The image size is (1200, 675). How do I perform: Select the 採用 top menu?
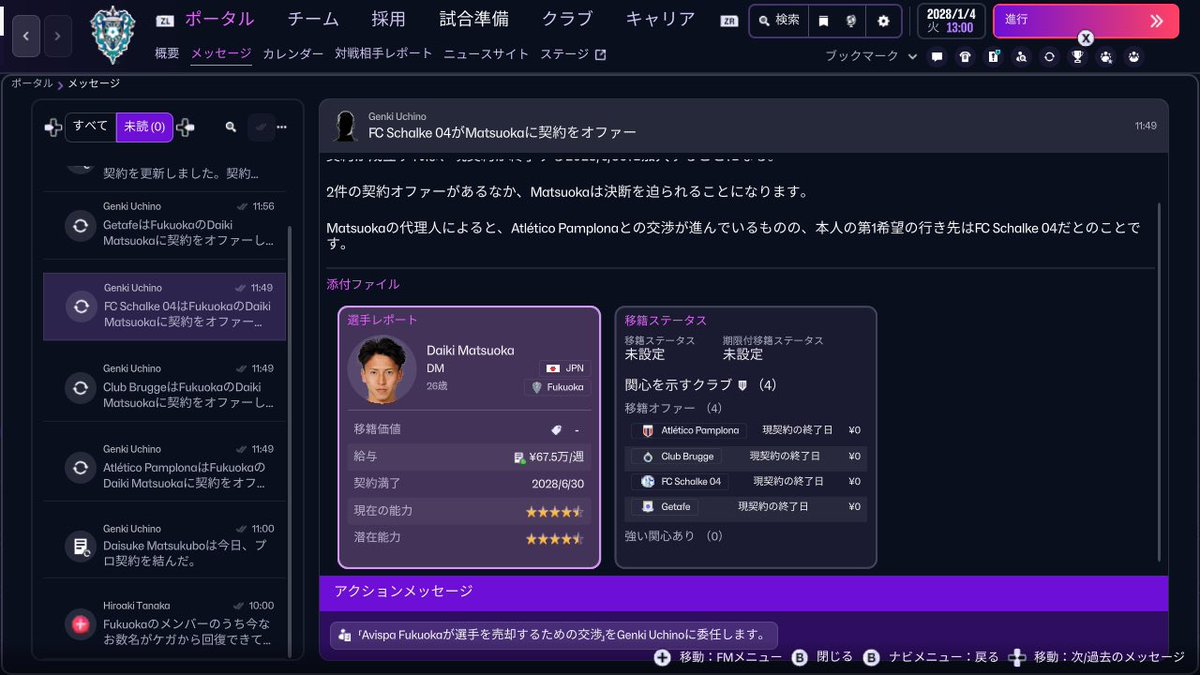(388, 19)
